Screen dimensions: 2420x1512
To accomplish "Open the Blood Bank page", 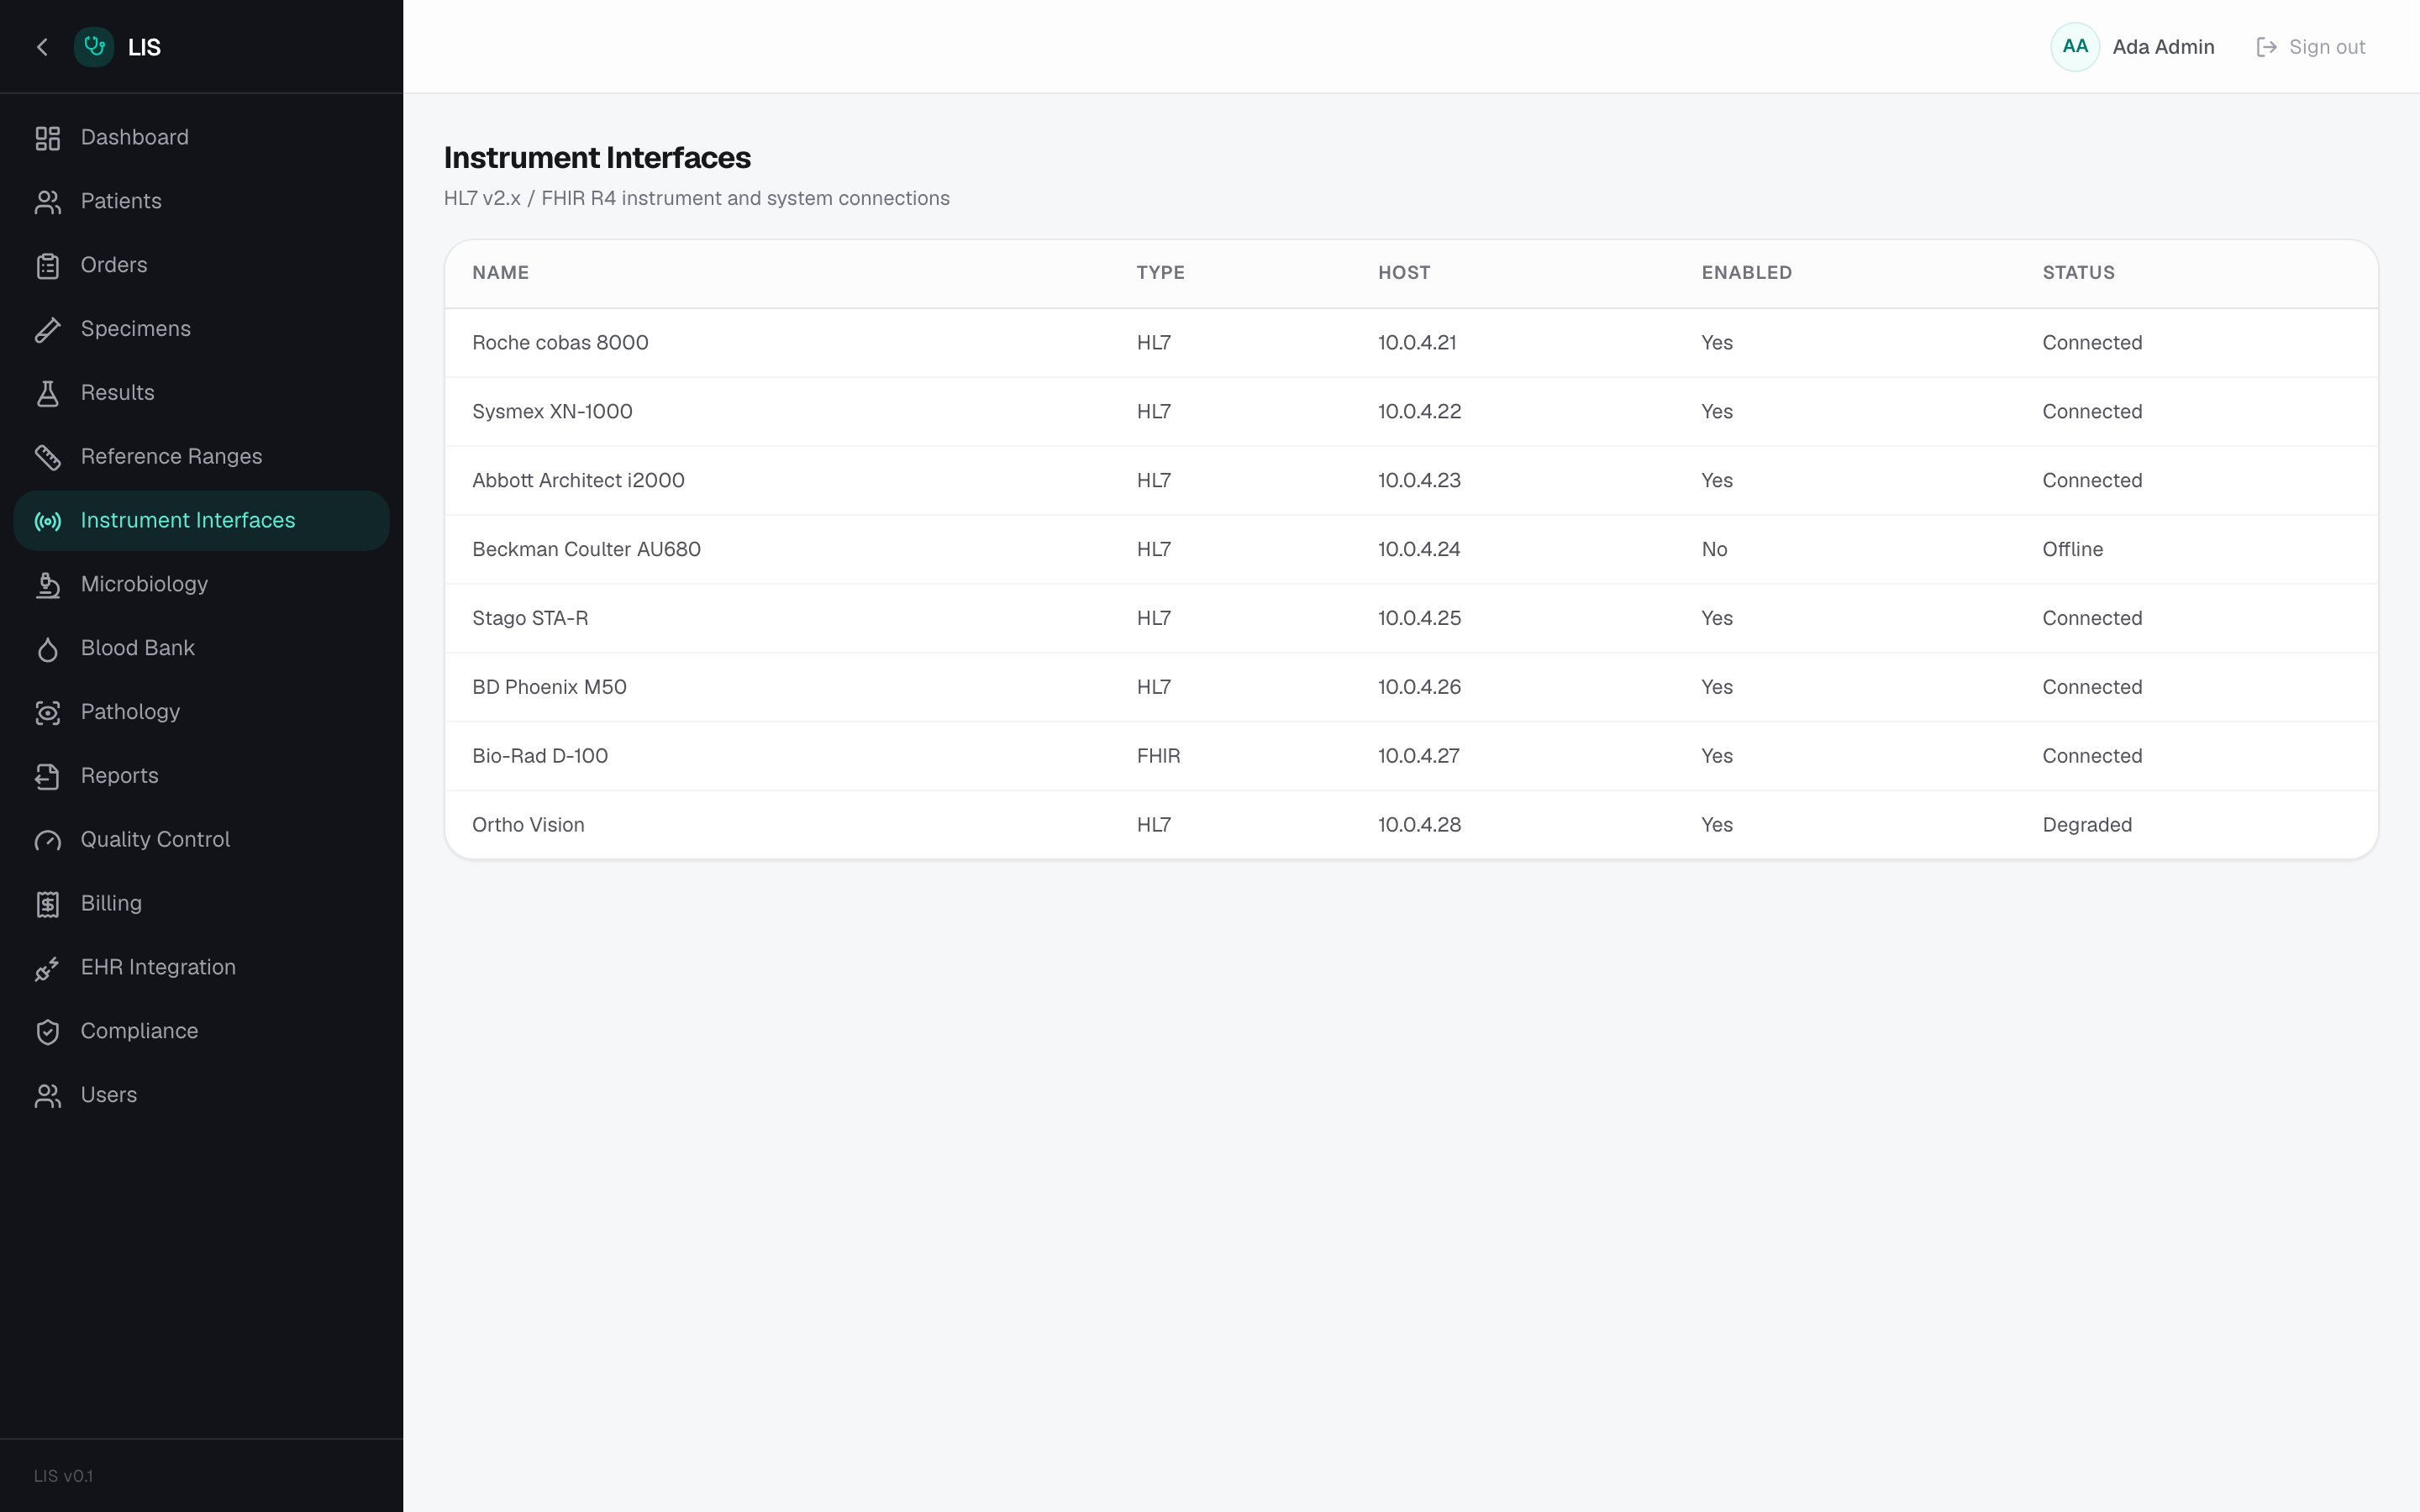I will point(201,649).
